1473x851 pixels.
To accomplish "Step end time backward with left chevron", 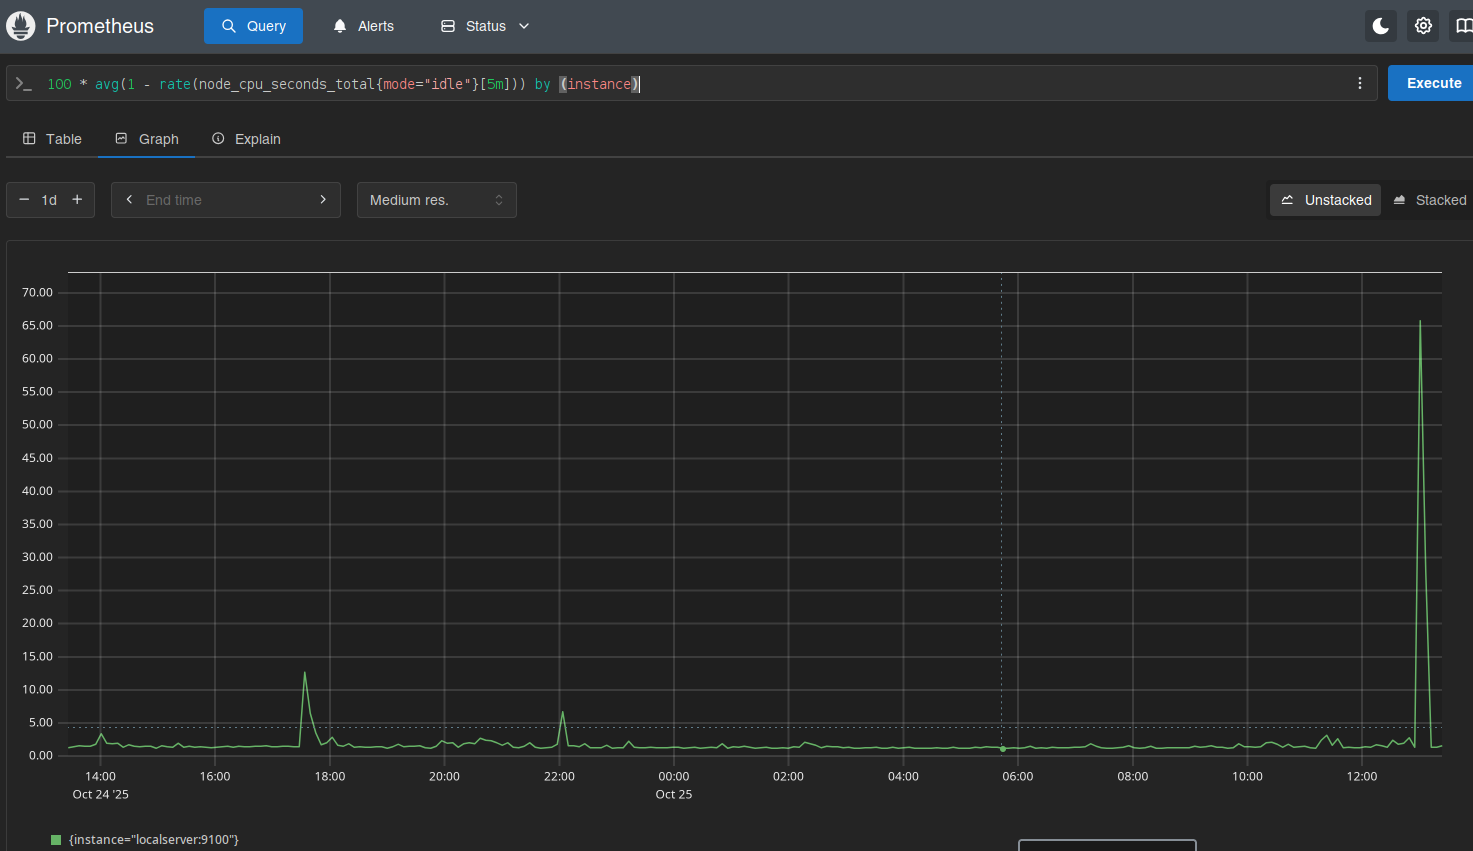I will [x=129, y=200].
